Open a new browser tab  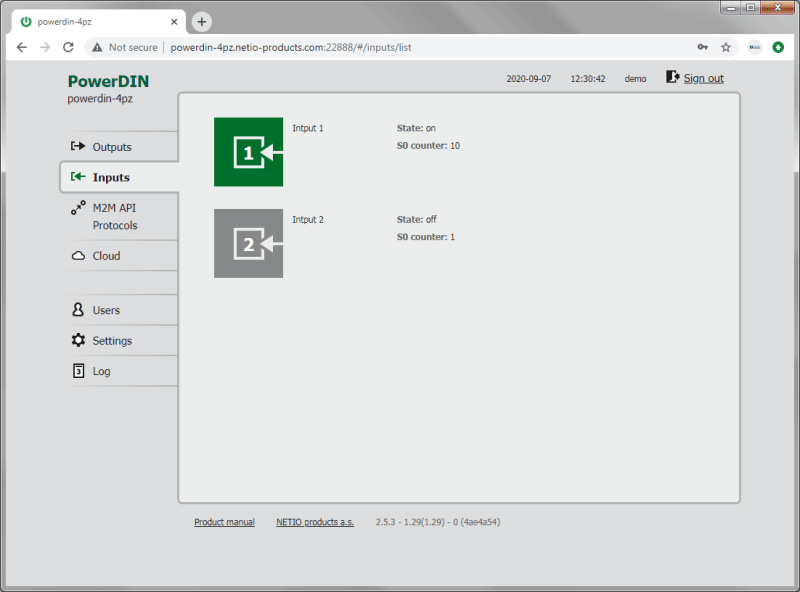click(x=201, y=20)
